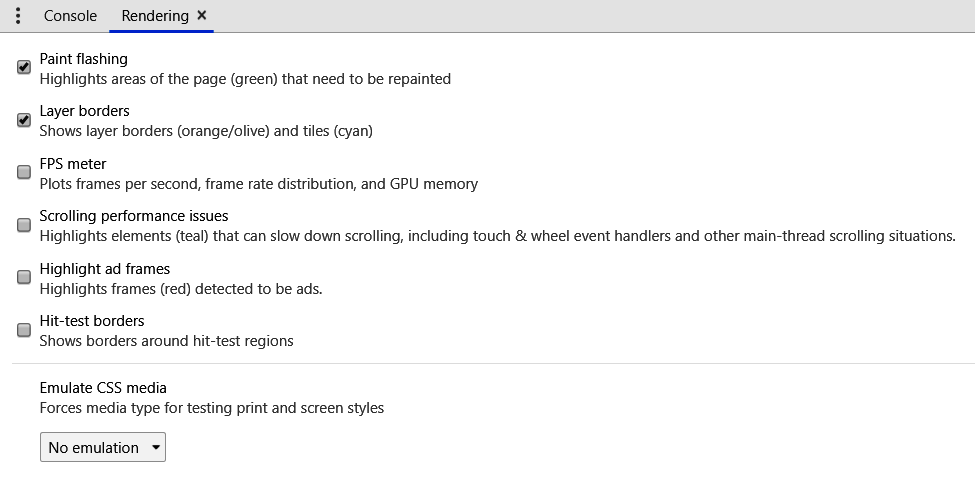Turn on Highlight ad frames checkbox
Screen dimensions: 975x477
click(24, 277)
